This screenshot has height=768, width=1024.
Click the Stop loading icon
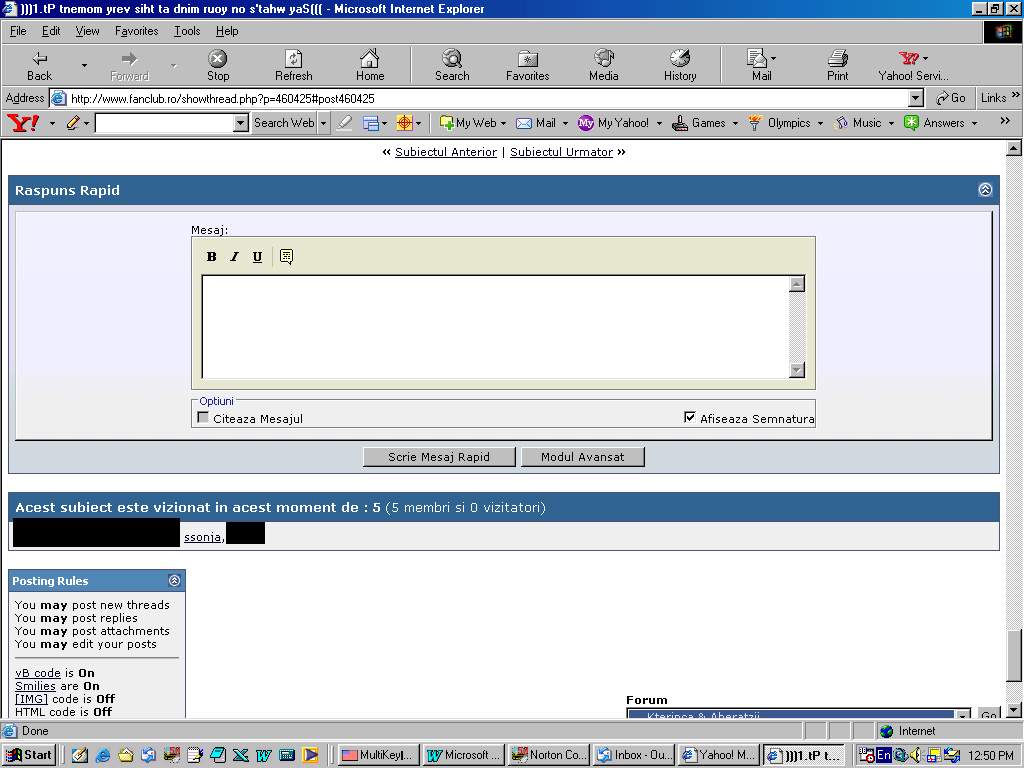point(217,60)
